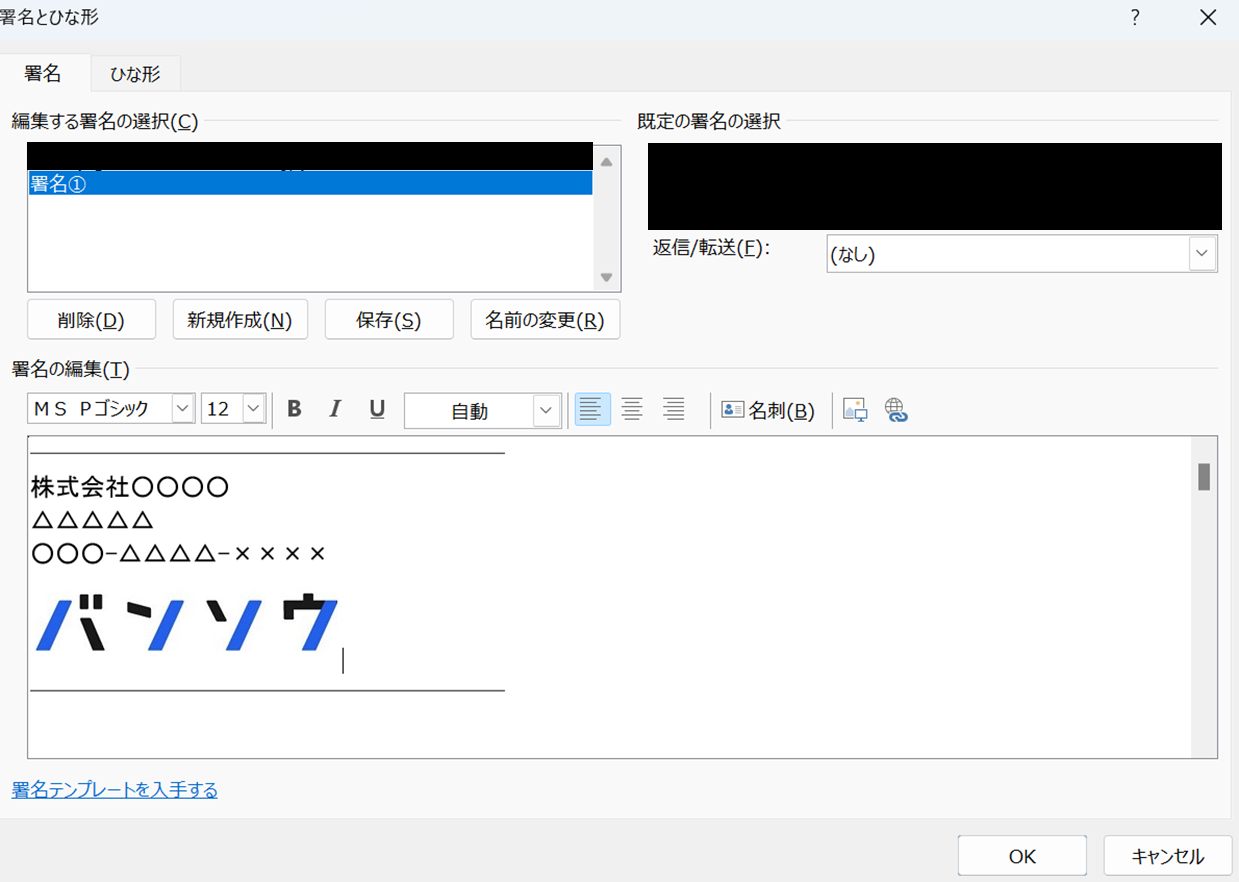
Task: Center the signature text
Action: pyautogui.click(x=632, y=409)
